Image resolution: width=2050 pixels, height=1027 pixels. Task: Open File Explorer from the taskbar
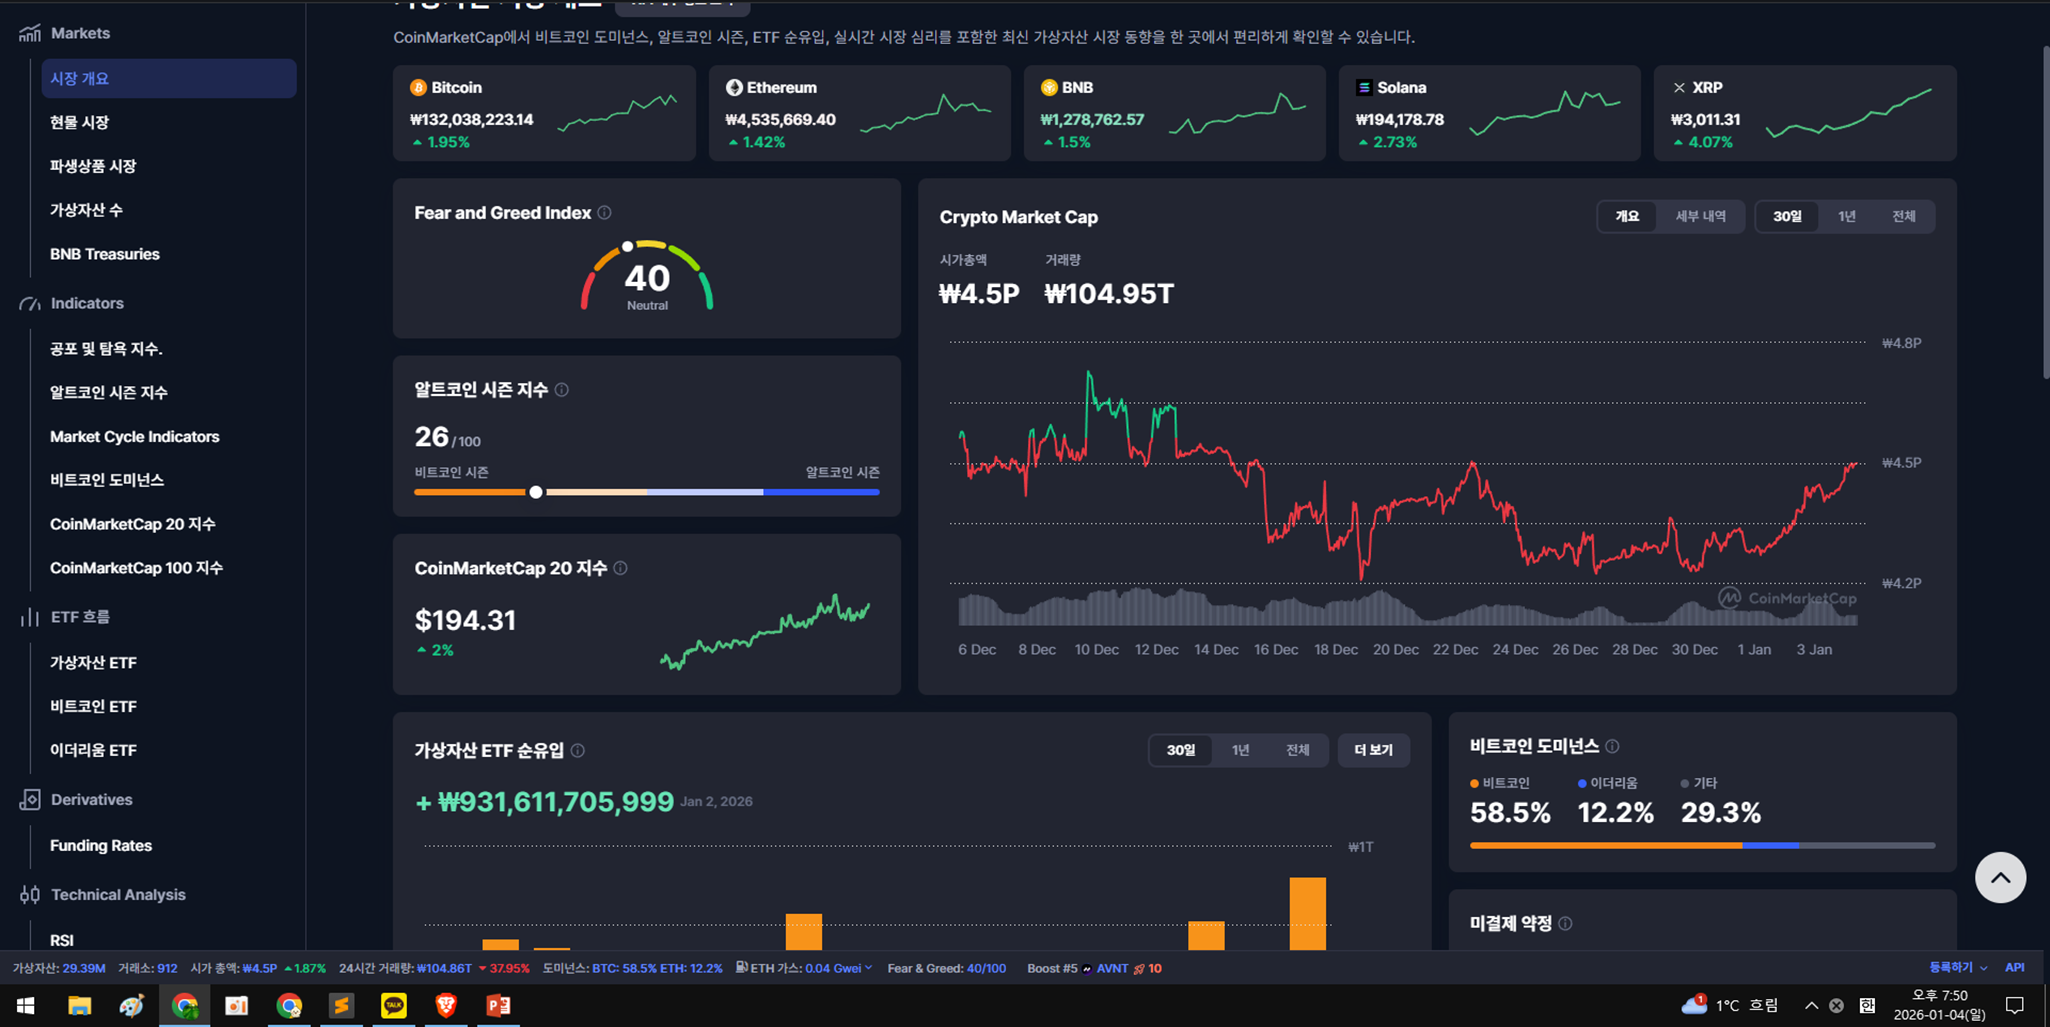[79, 1005]
